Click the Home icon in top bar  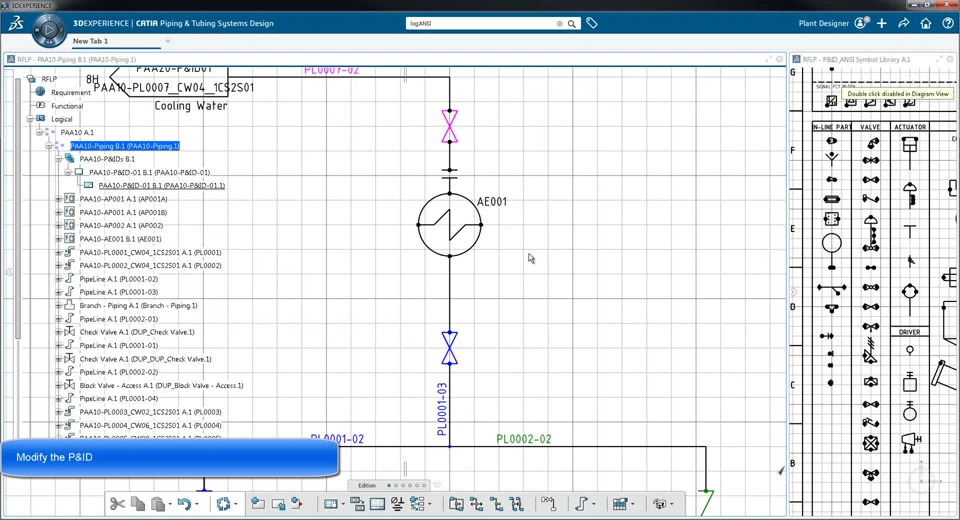(x=926, y=23)
